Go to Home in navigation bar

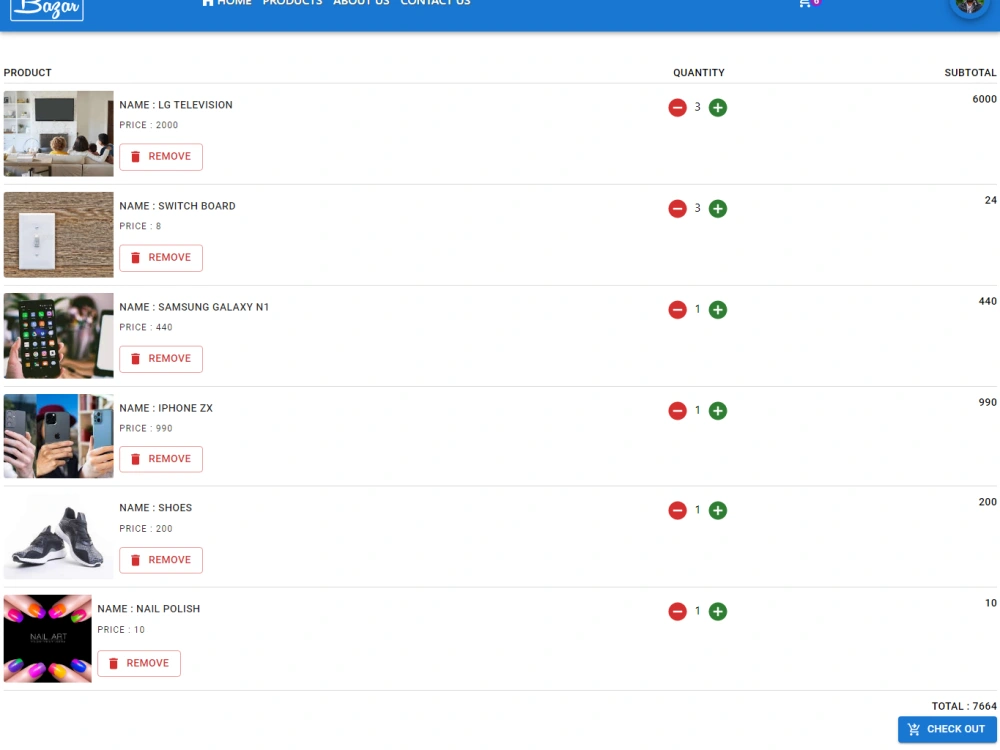[226, 3]
